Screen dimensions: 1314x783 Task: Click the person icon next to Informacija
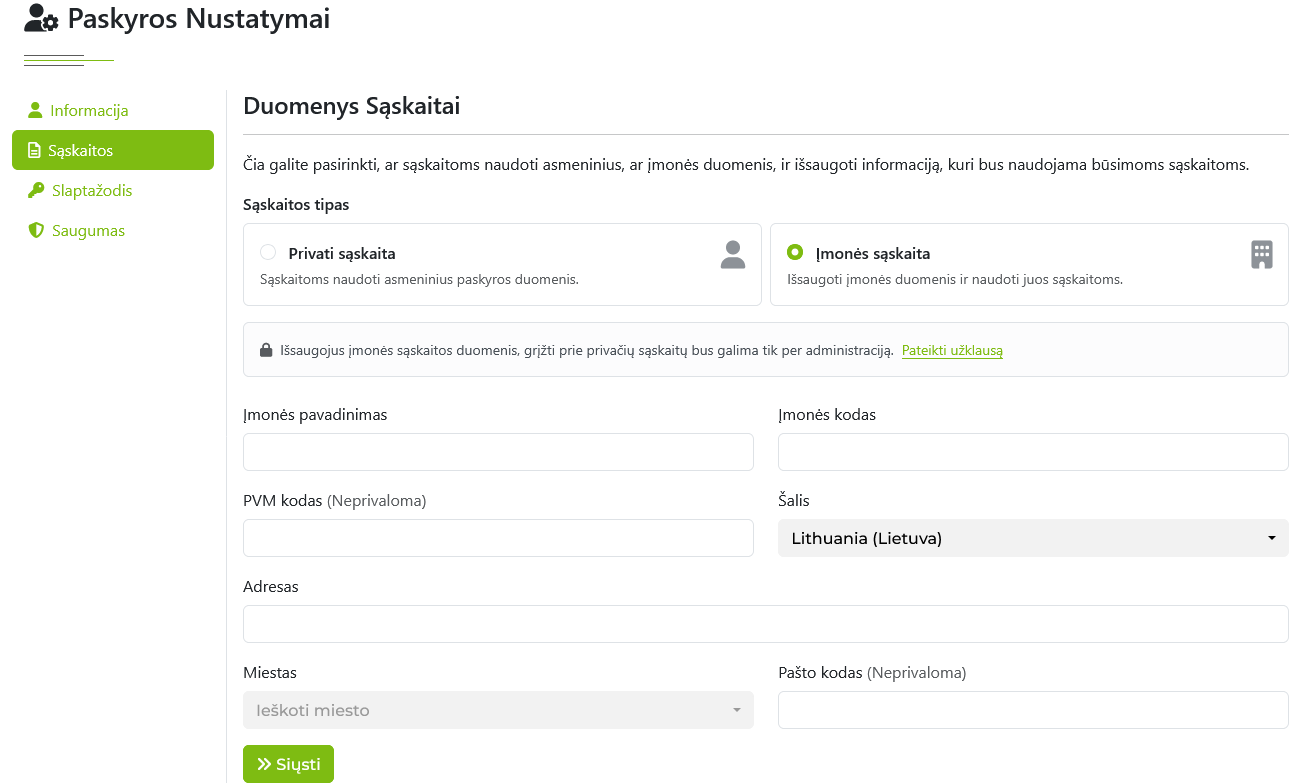coord(36,110)
